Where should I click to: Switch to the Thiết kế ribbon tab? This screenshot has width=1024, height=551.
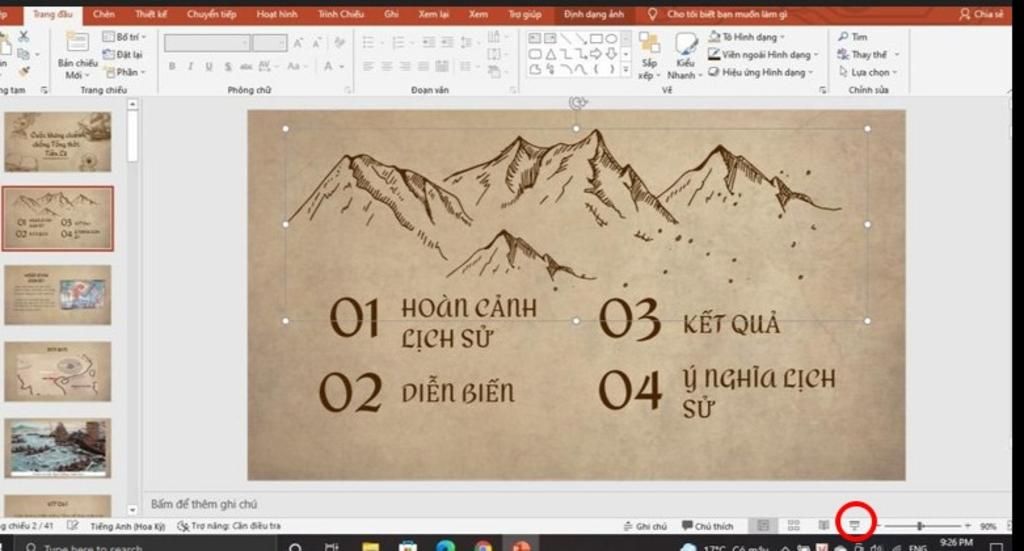(x=150, y=14)
